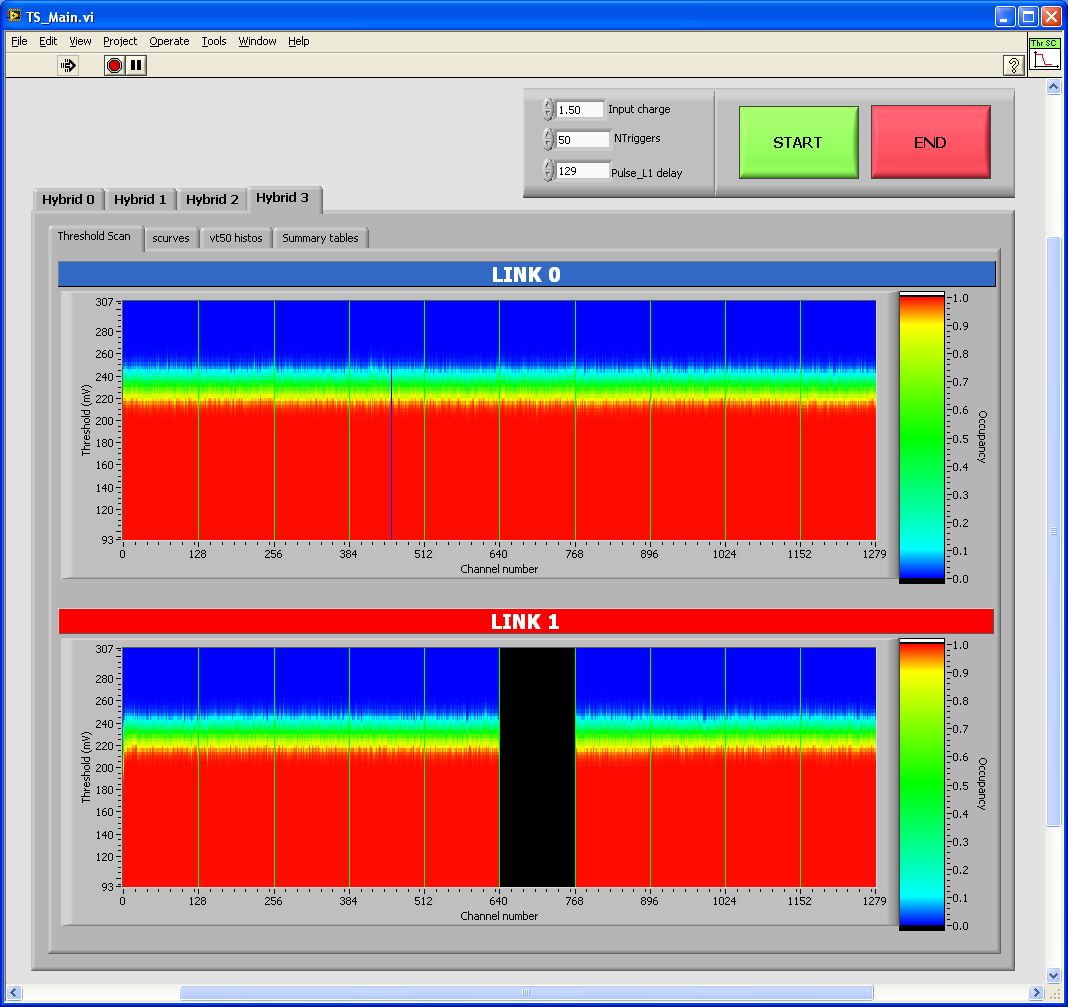This screenshot has width=1068, height=1007.
Task: Click the NTriggers input field
Action: 582,140
